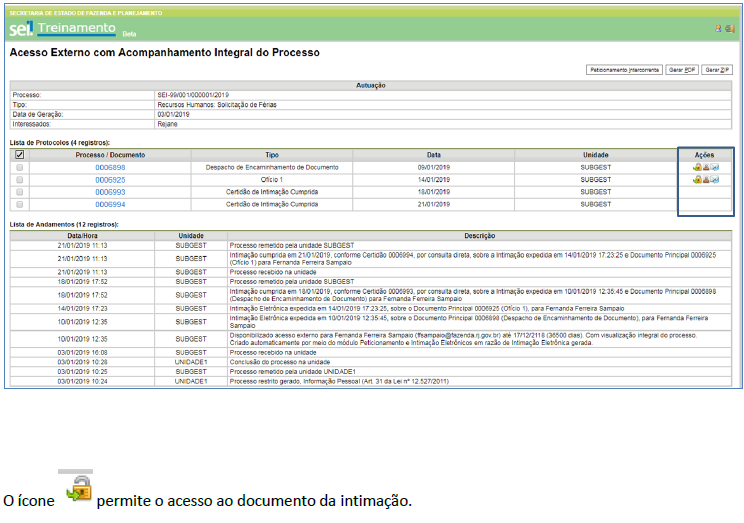Check the box for document 0006898
The width and height of the screenshot is (744, 523).
coord(20,167)
